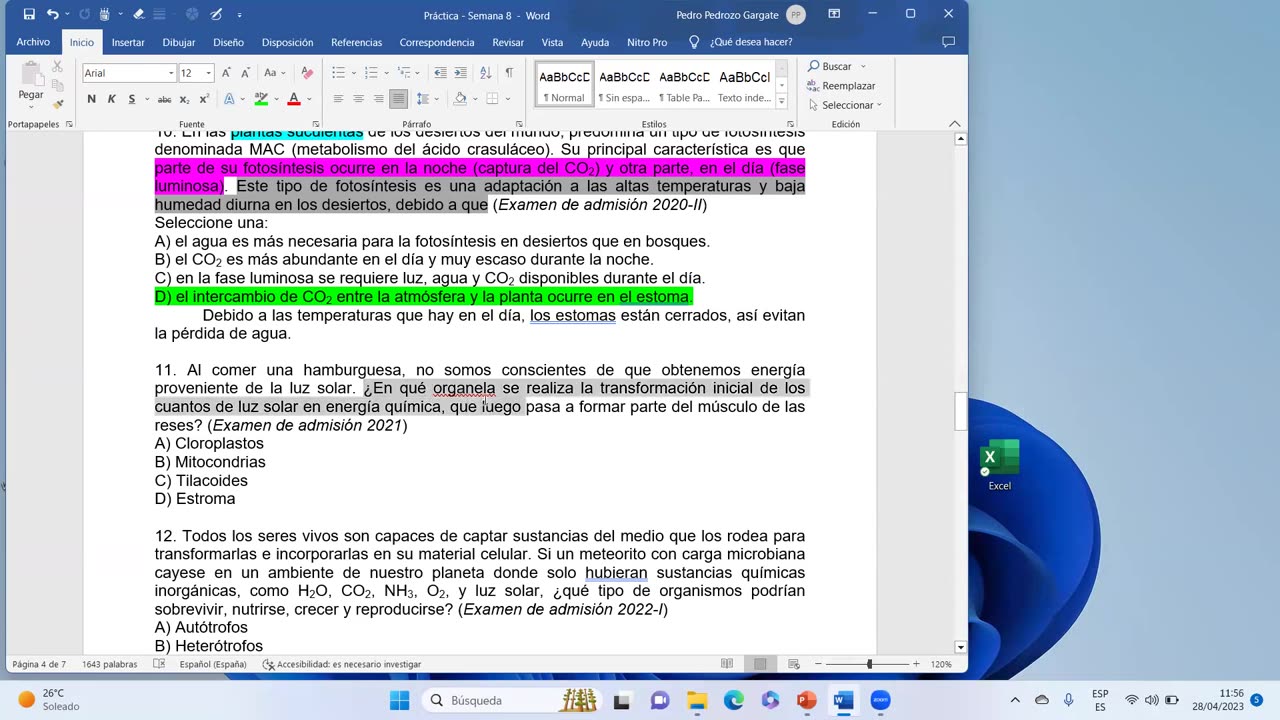Open the Seleccionar dropdown
The width and height of the screenshot is (1280, 720).
845,105
